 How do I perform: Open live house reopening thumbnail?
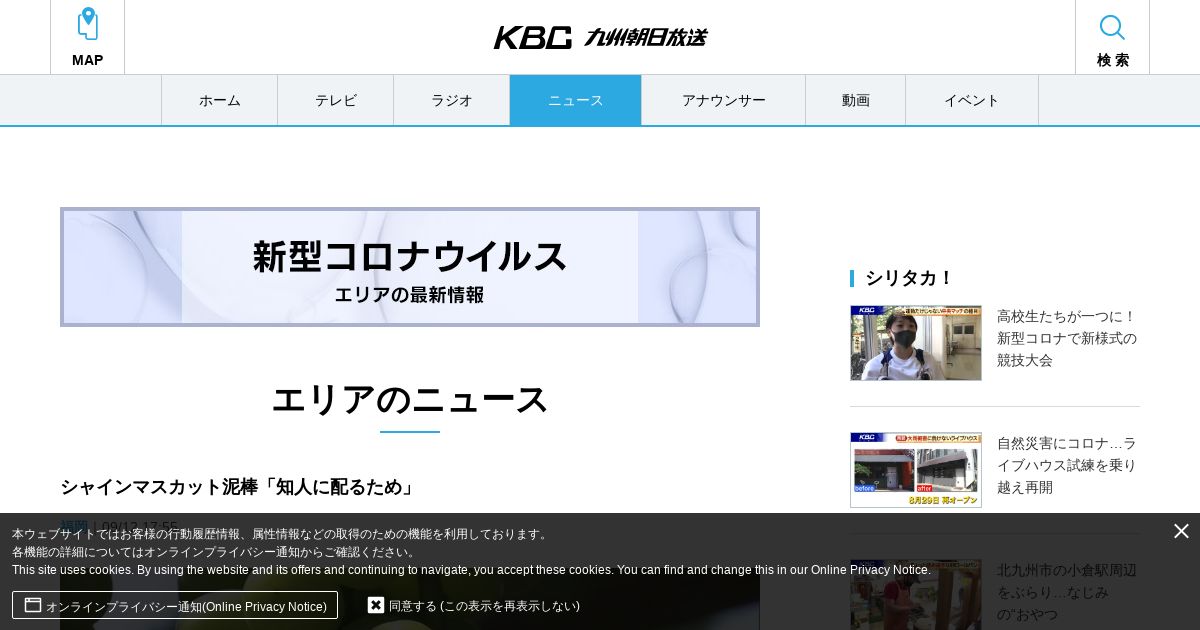[x=916, y=470]
